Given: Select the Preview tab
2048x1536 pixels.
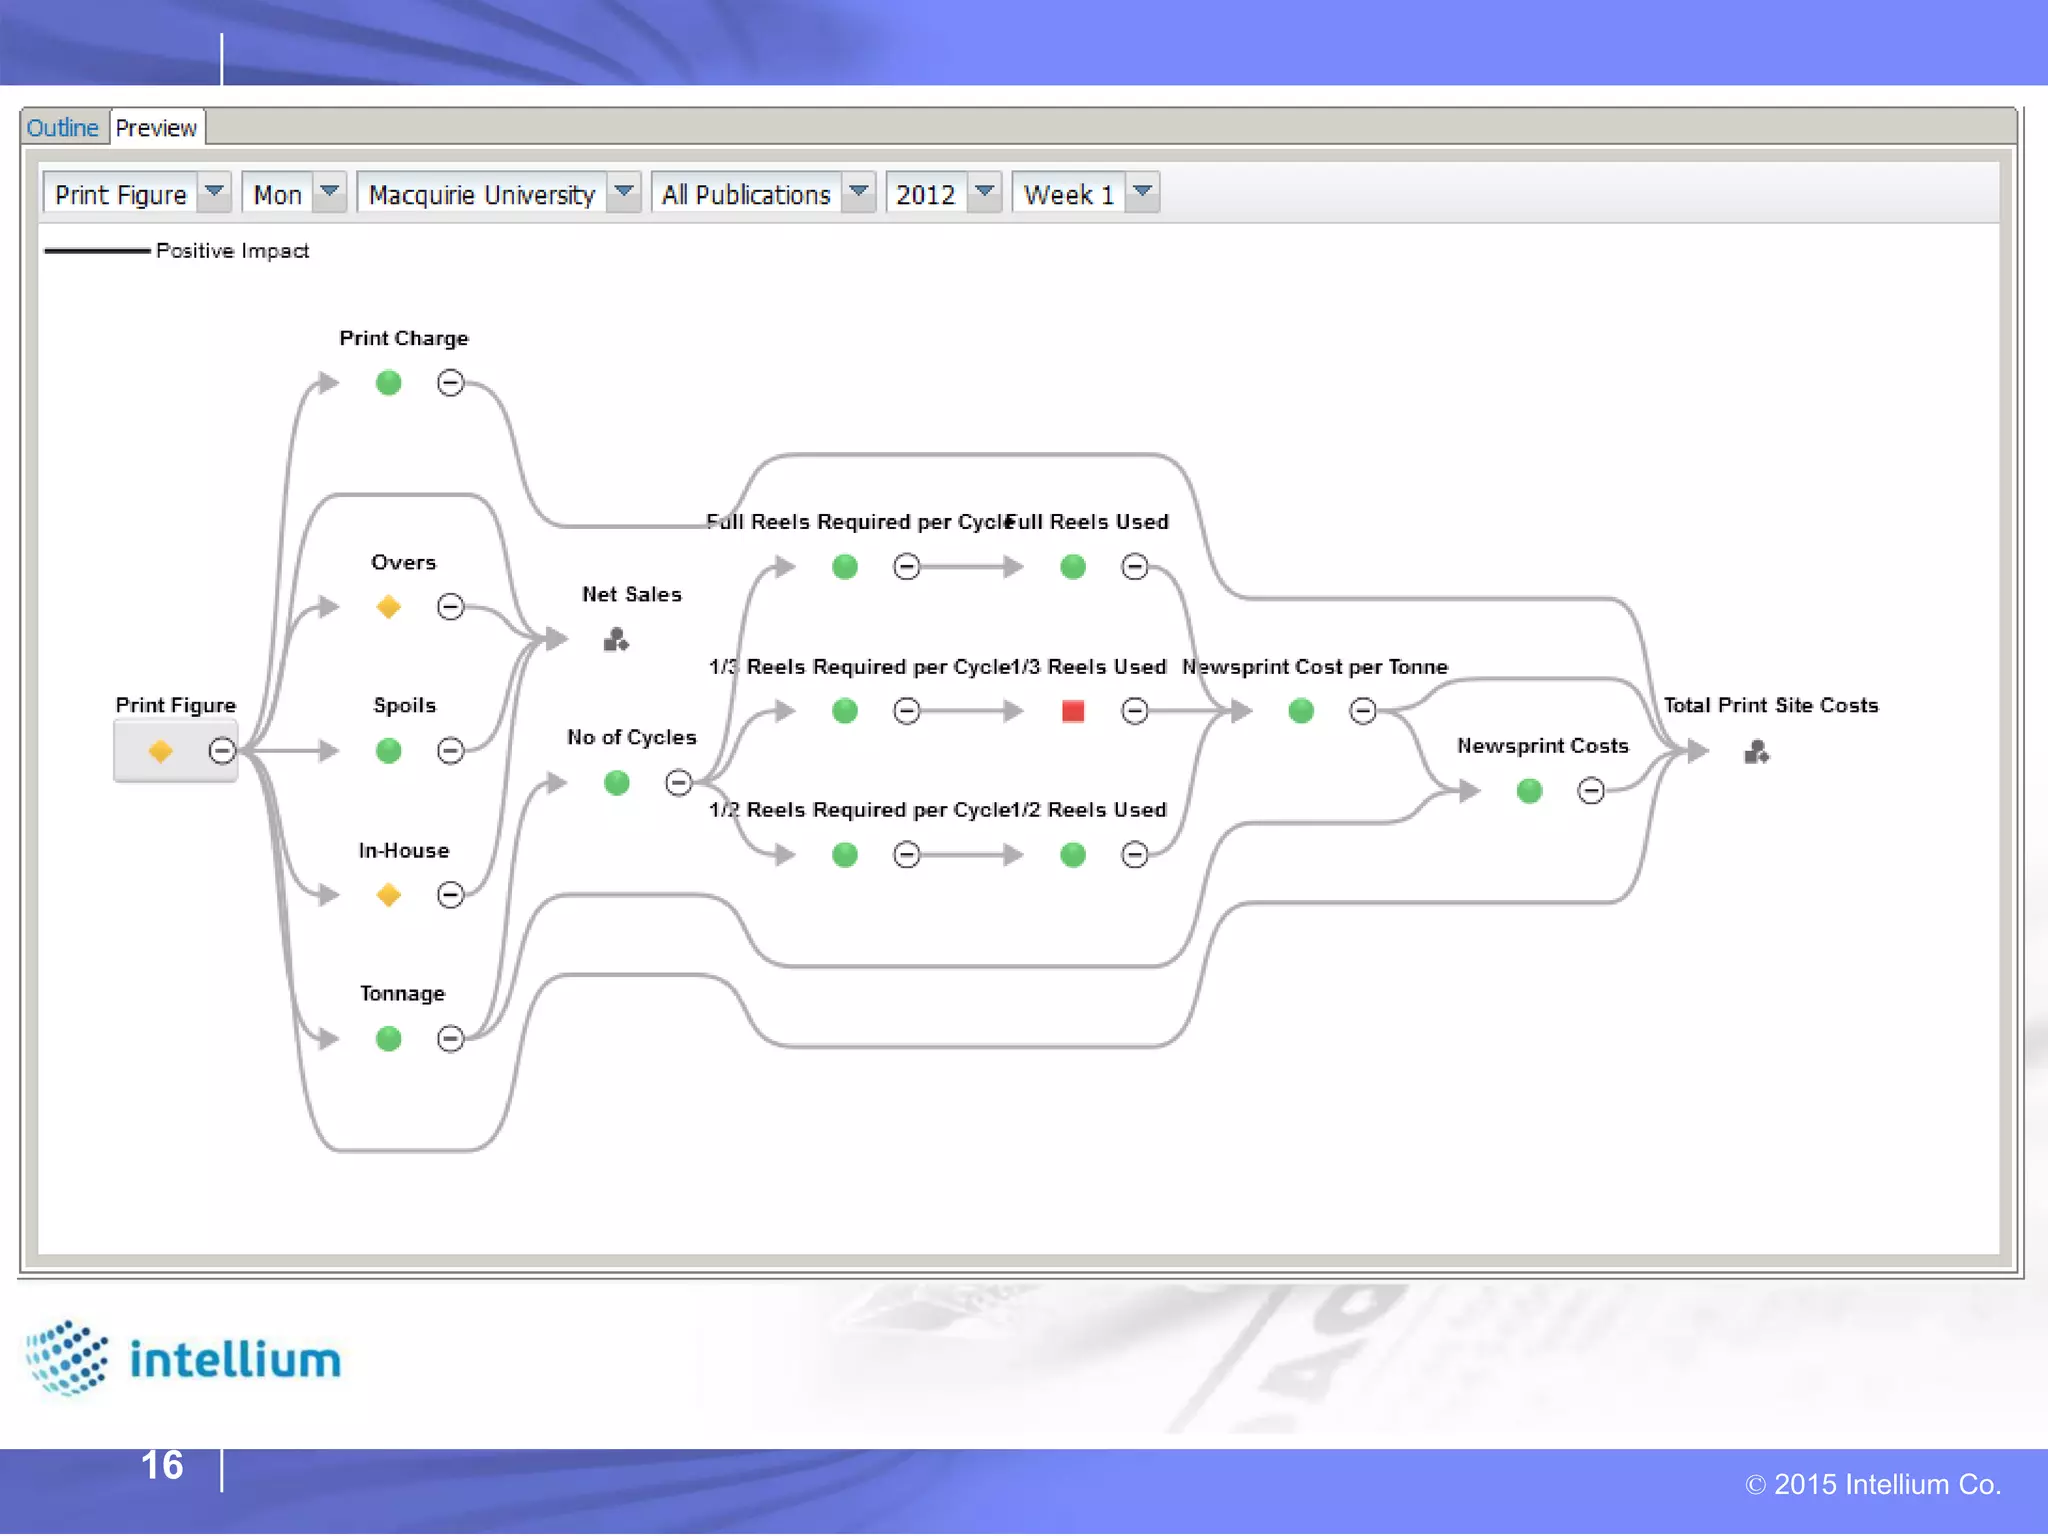Looking at the screenshot, I should (x=156, y=128).
